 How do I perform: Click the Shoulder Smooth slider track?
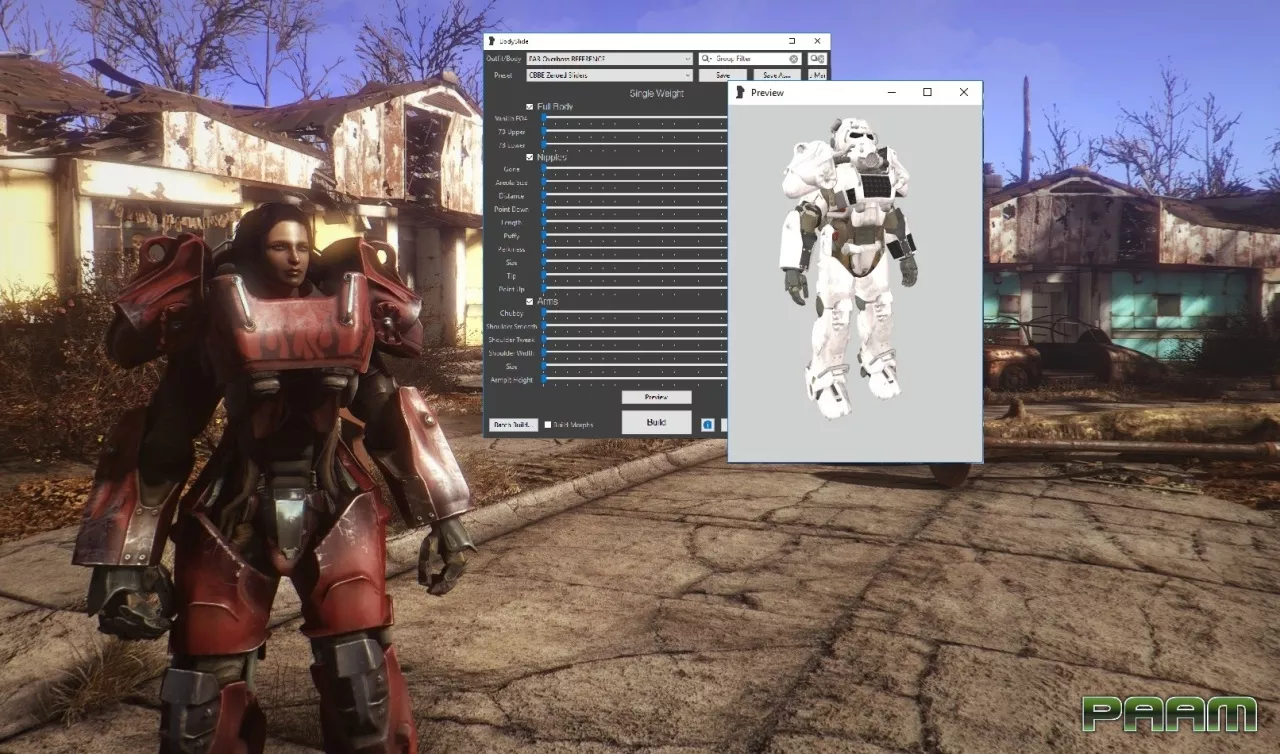(635, 327)
